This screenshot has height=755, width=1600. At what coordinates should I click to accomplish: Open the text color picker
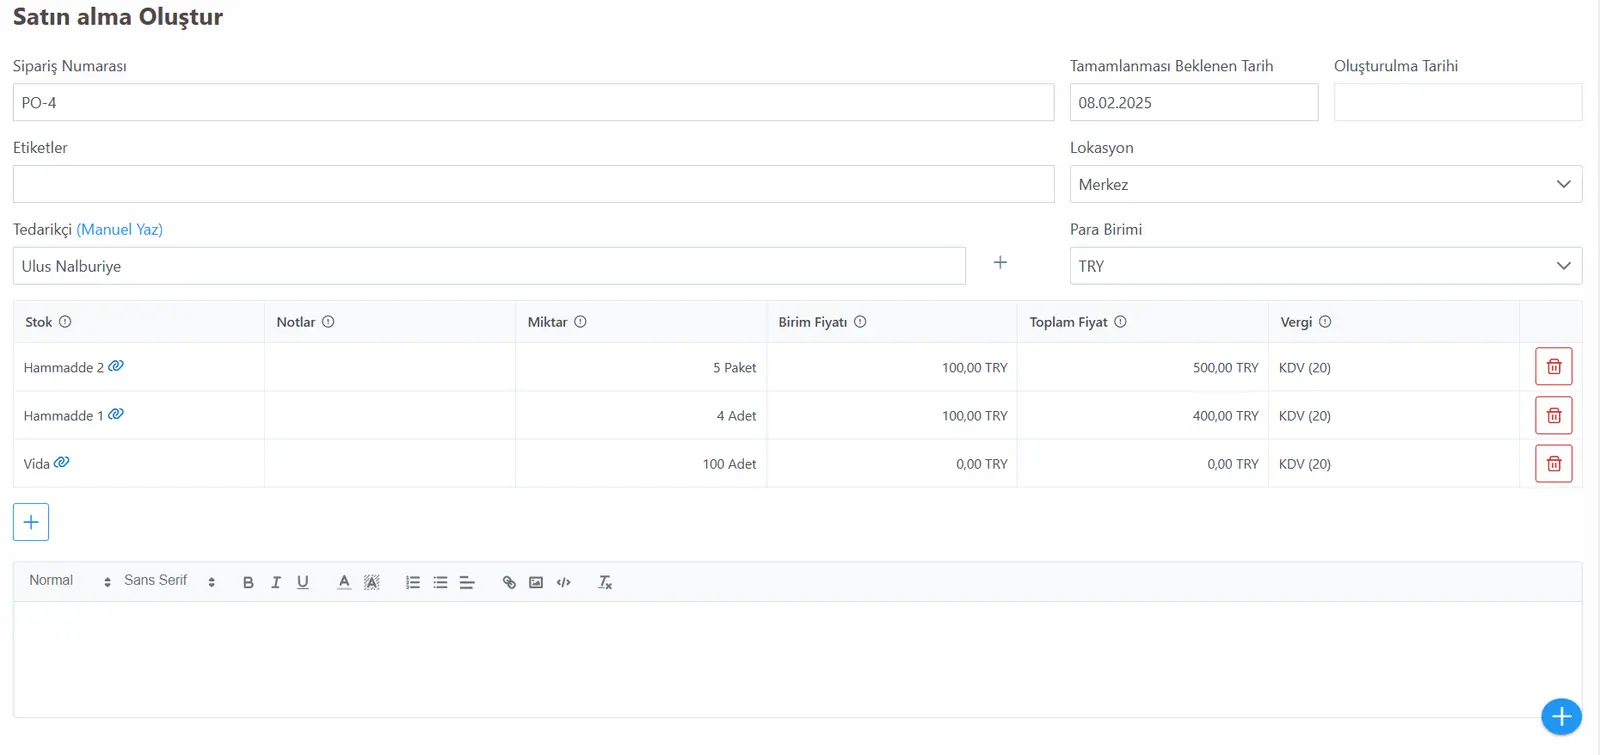[x=344, y=582]
